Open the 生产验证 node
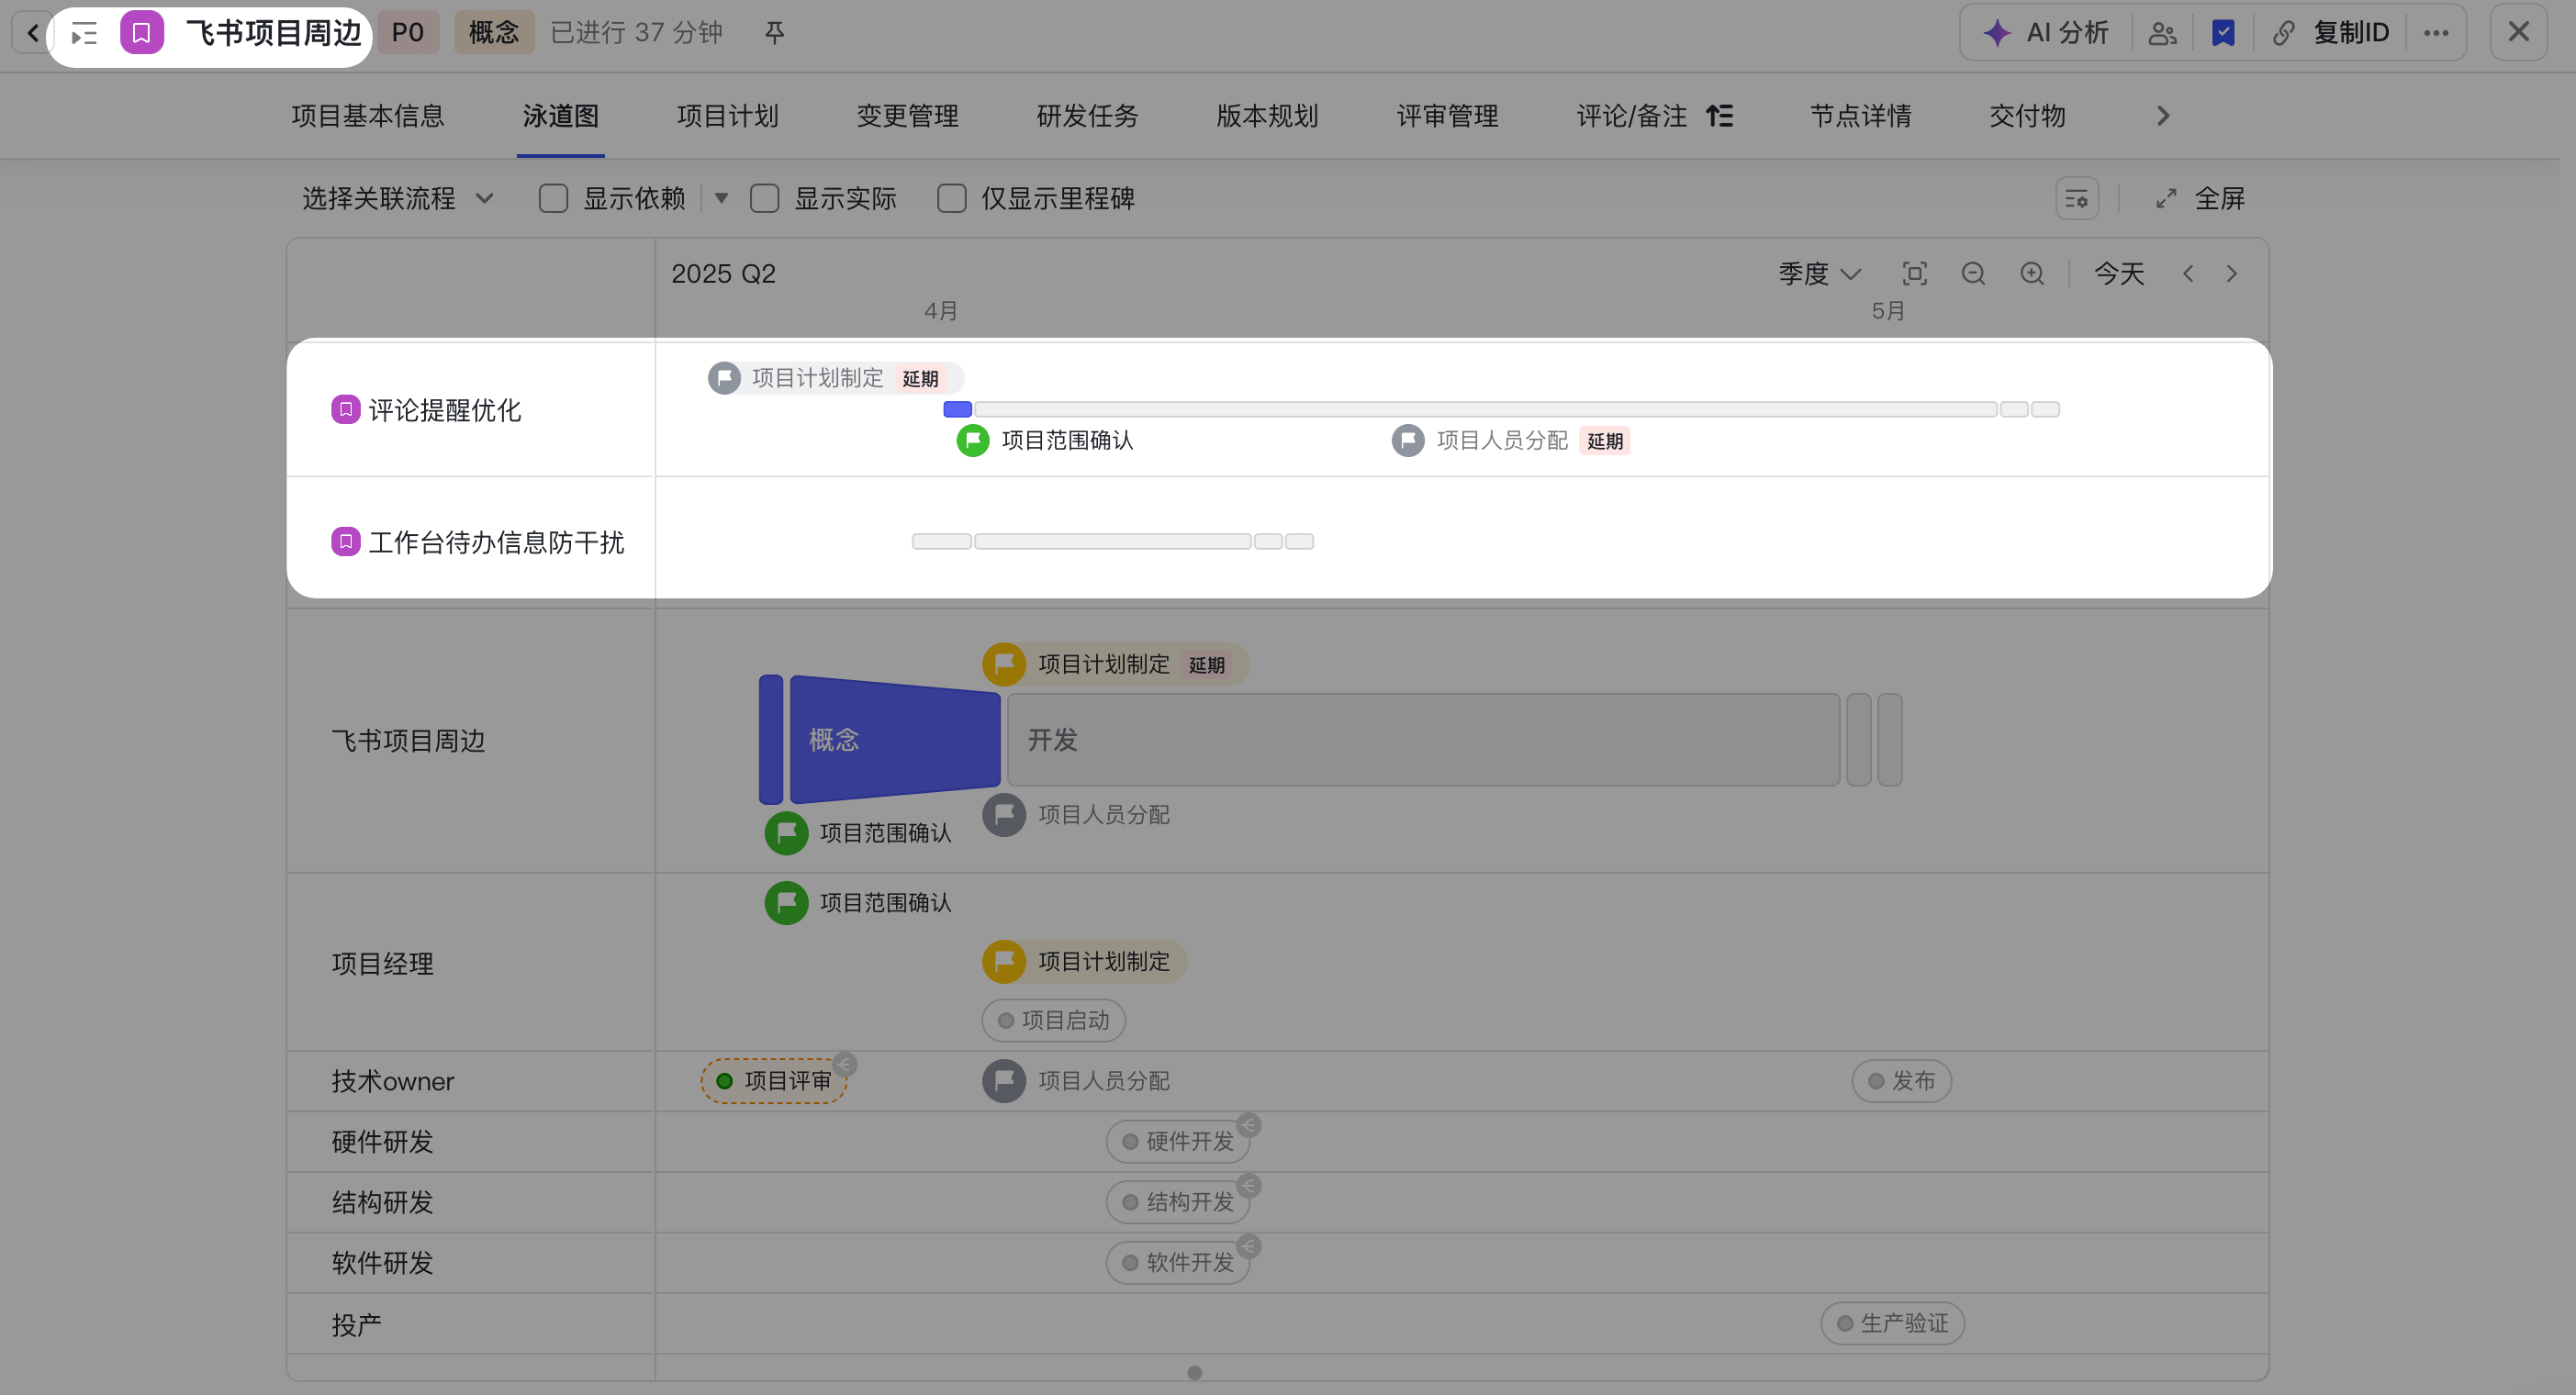2576x1395 pixels. [x=1892, y=1324]
